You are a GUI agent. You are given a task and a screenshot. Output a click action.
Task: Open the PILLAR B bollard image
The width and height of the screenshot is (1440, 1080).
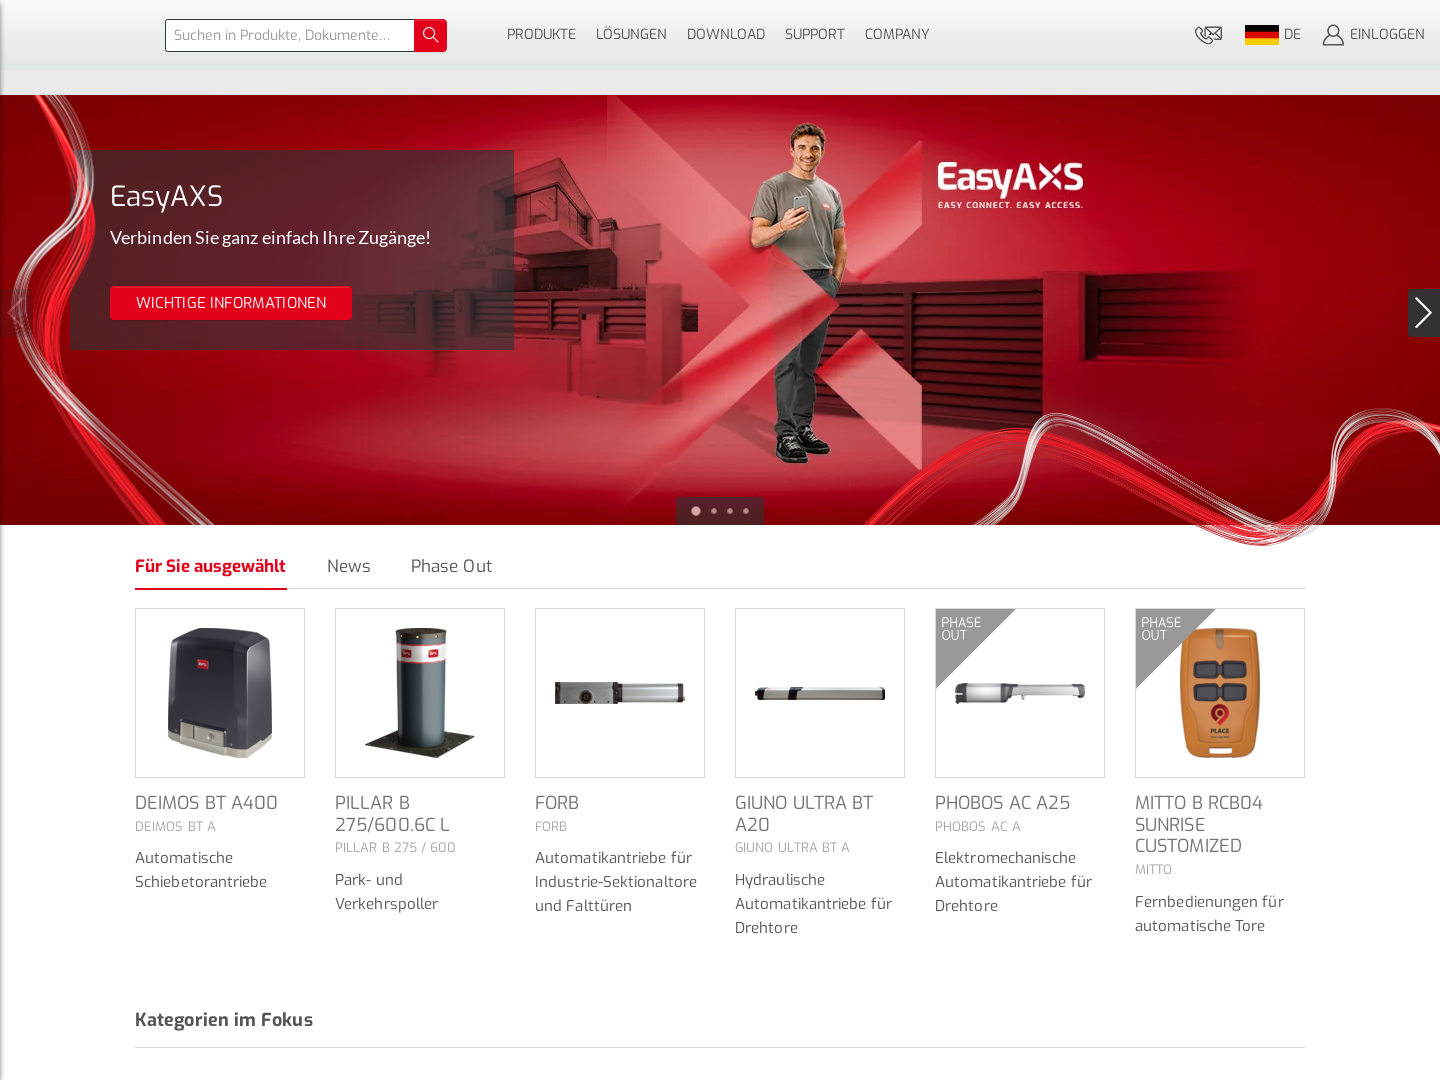coord(420,693)
